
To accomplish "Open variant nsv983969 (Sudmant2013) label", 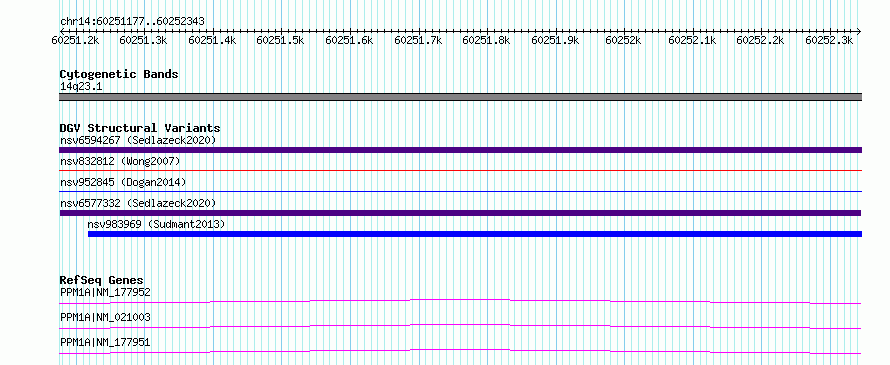I will click(156, 224).
